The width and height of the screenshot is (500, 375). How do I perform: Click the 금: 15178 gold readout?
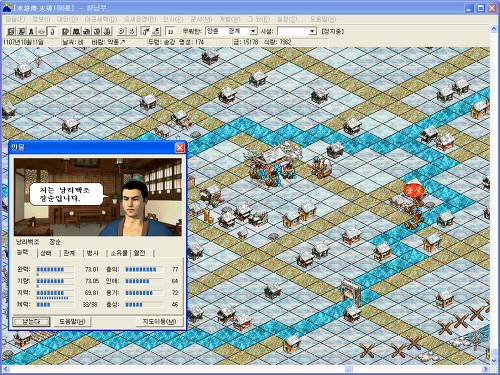click(246, 42)
